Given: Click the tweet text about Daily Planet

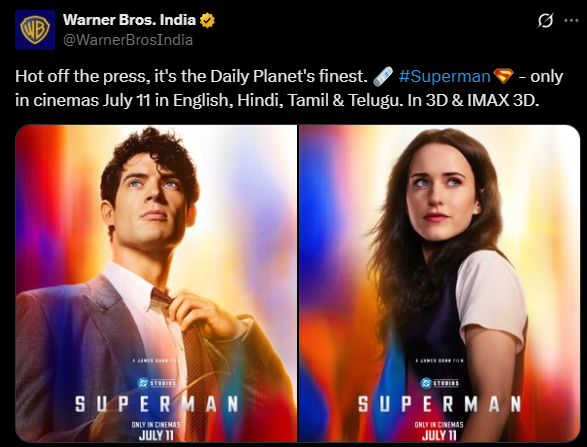Looking at the screenshot, I should (x=289, y=88).
